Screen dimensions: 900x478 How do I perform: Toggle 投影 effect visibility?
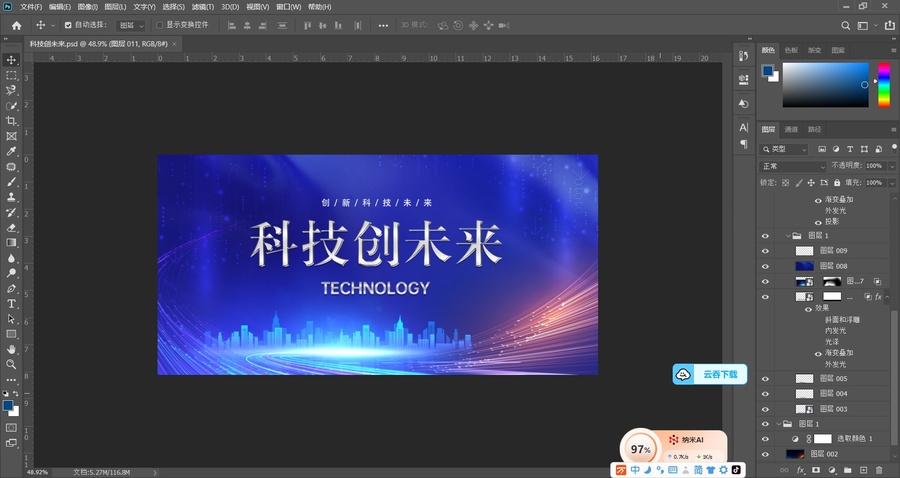point(818,222)
